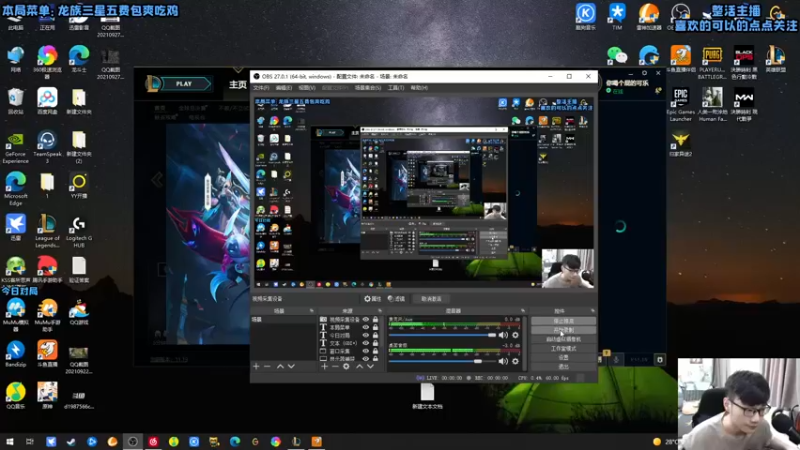Open settings gear for desktop audio channel
This screenshot has height=450, width=800.
[515, 361]
